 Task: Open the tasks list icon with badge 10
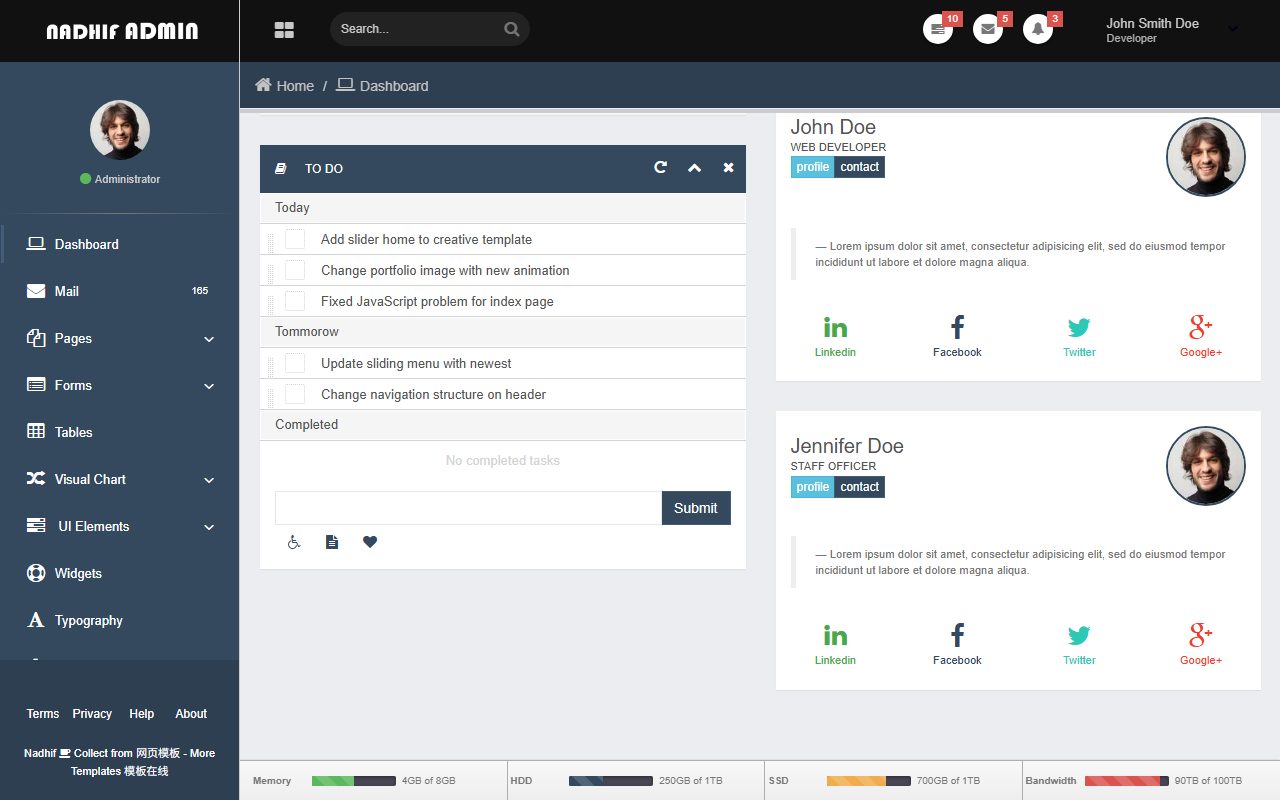point(938,29)
